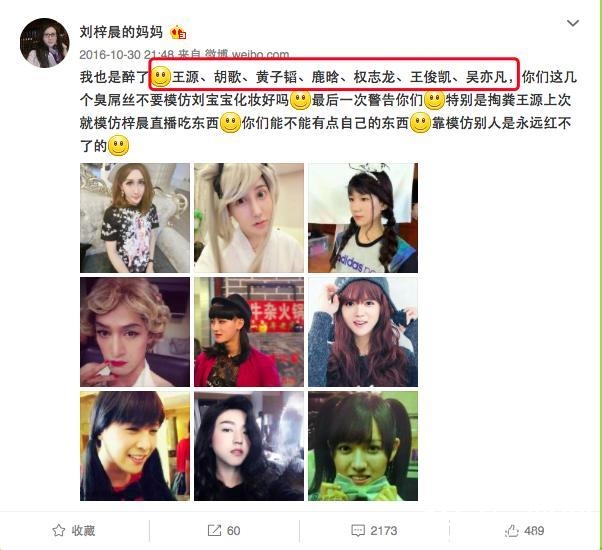Viewport: 602px width, 550px height.
Task: Click the 2016-10-30 21:48 timestamp
Action: (x=127, y=55)
